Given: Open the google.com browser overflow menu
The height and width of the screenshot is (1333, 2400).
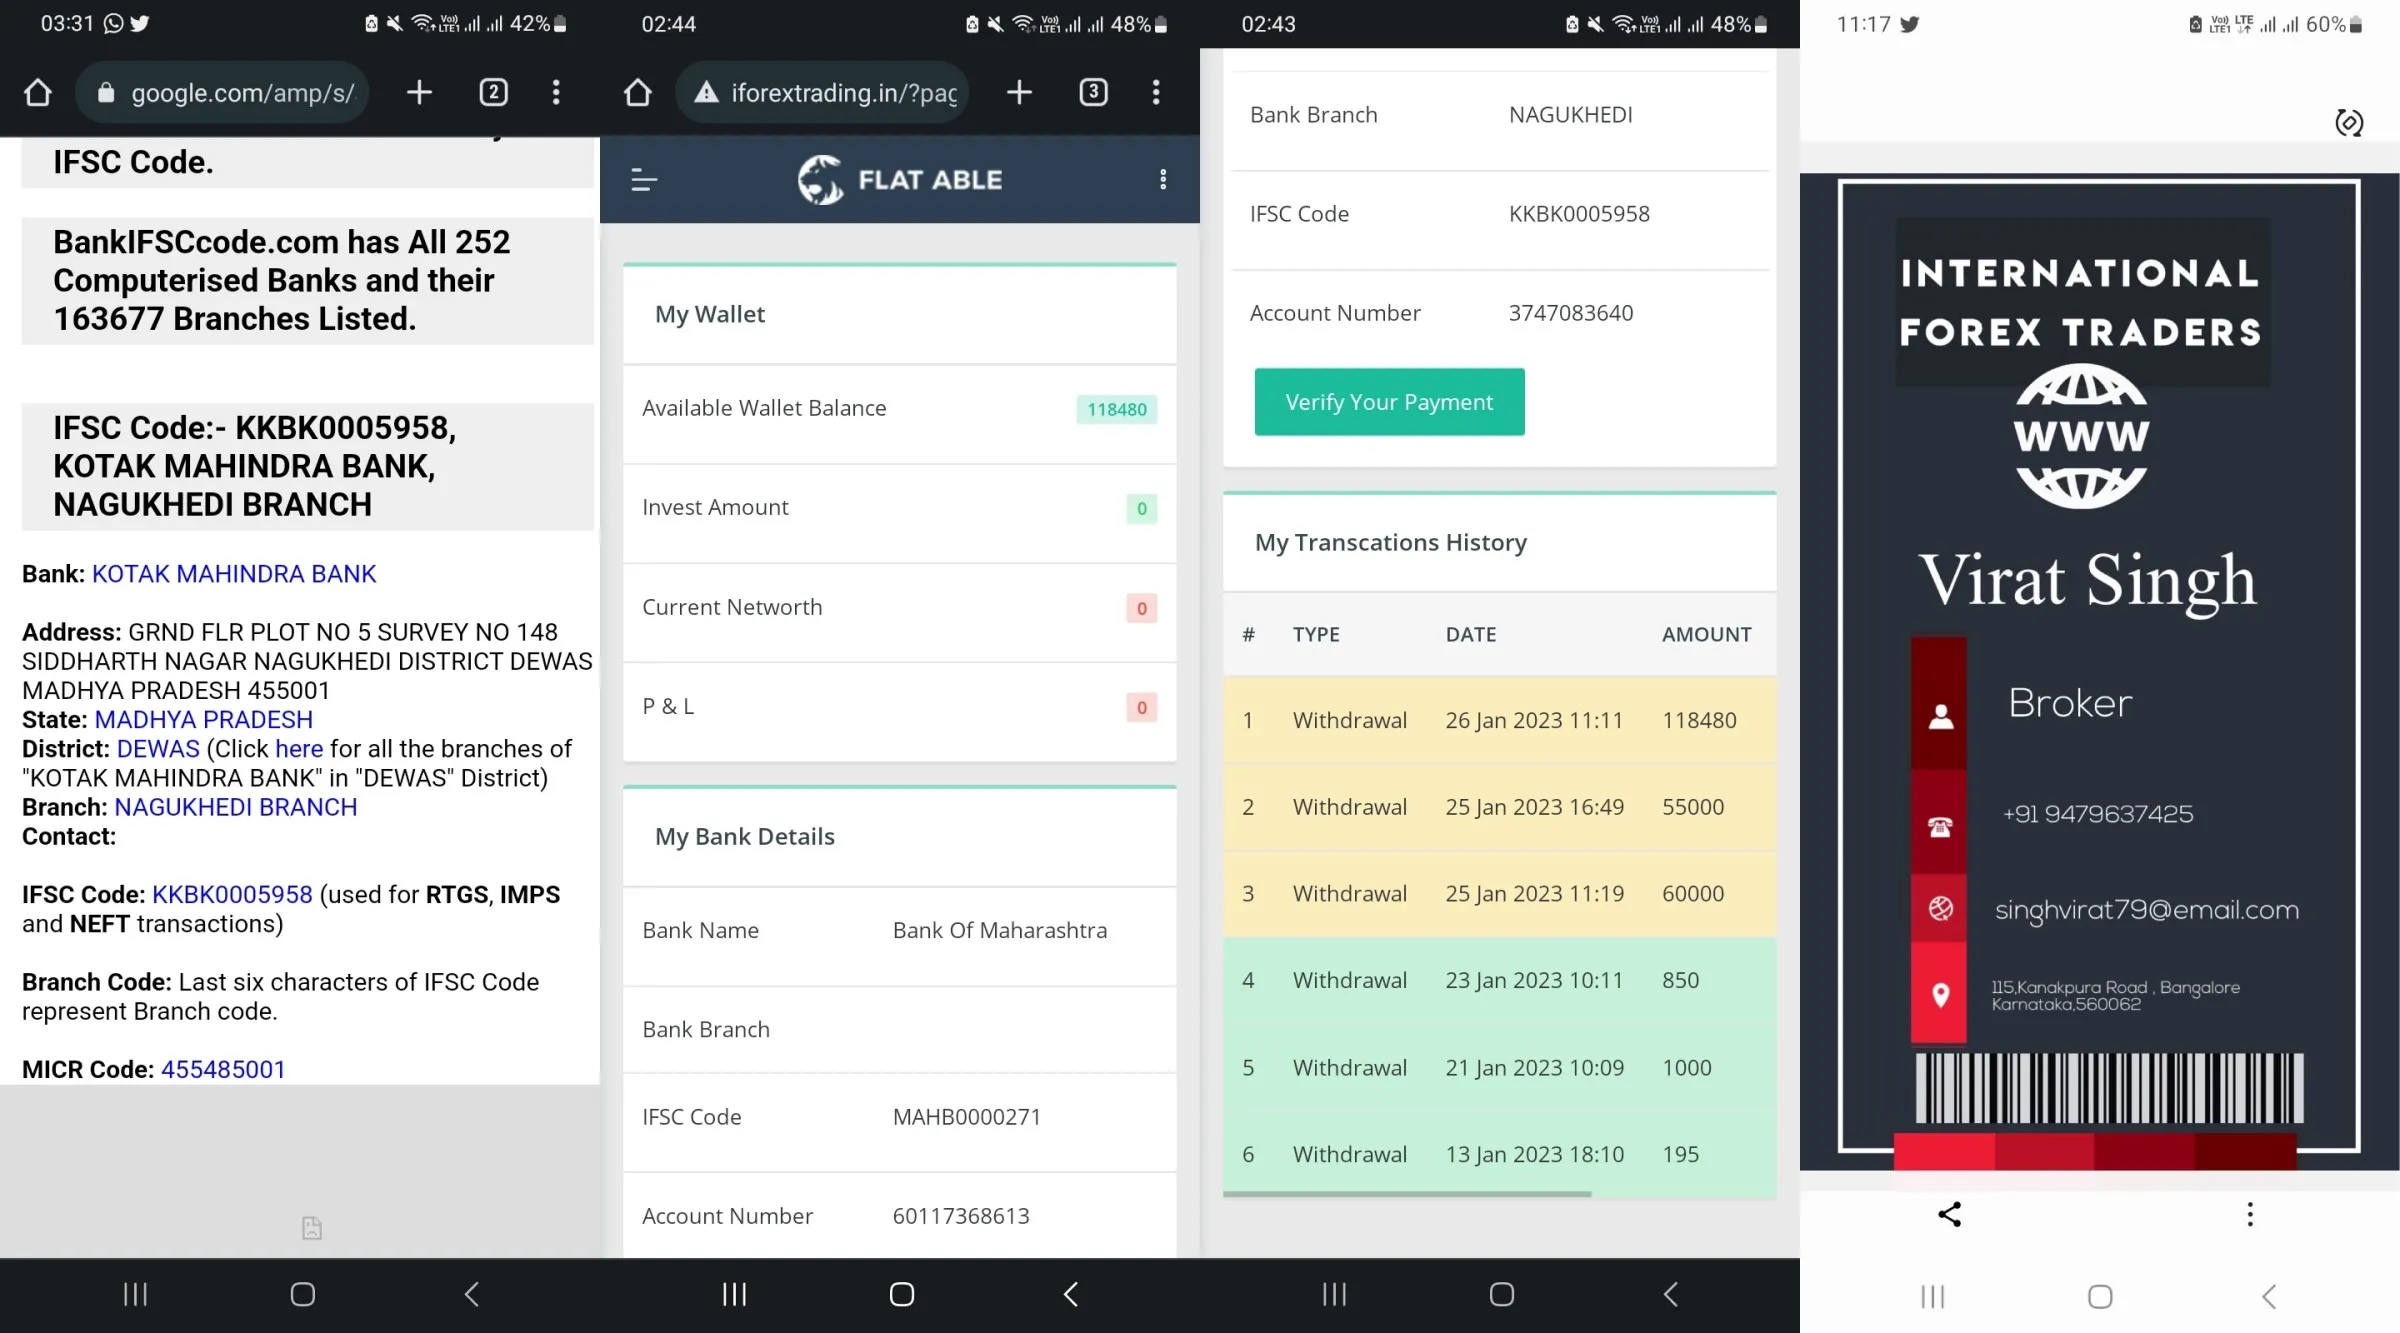Looking at the screenshot, I should [556, 93].
